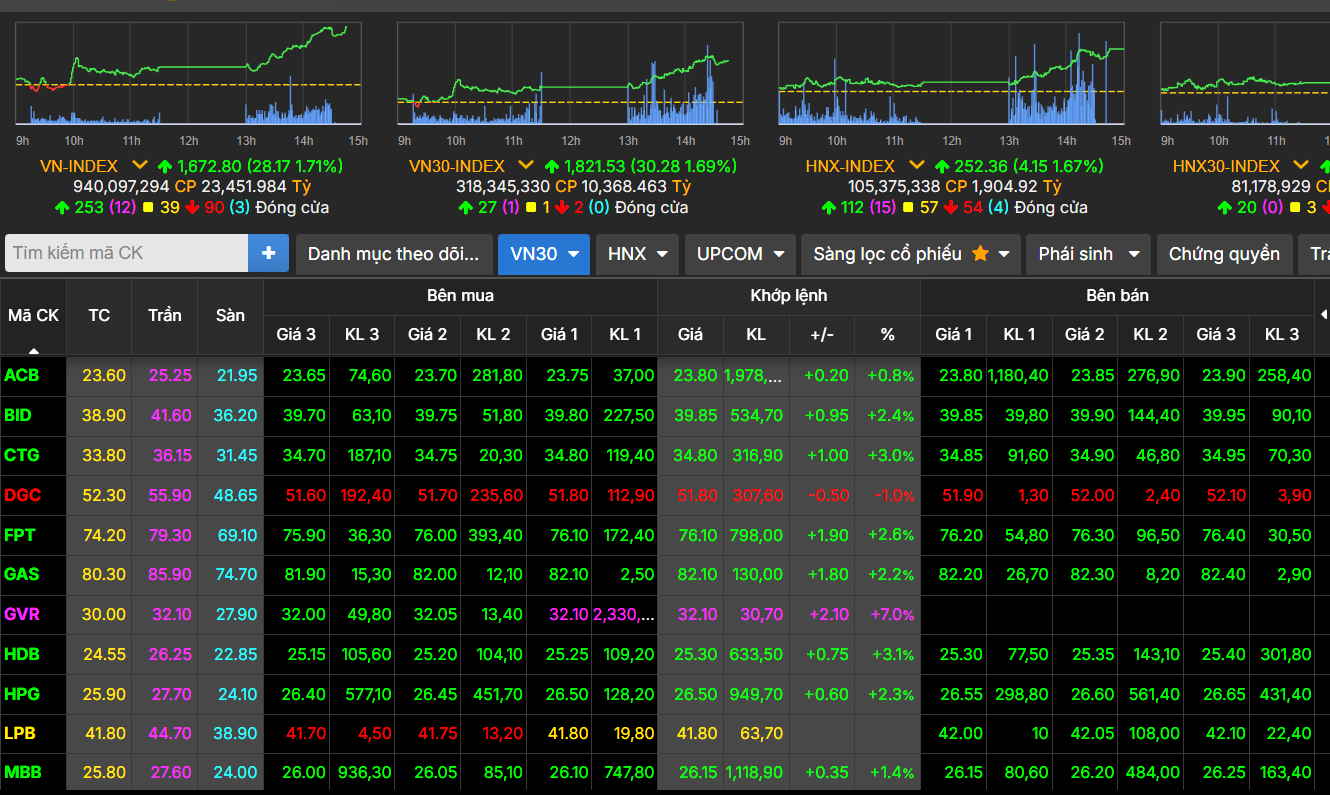1330x795 pixels.
Task: Click the star in Sàng lọc cổ phiếu
Action: pyautogui.click(x=980, y=254)
